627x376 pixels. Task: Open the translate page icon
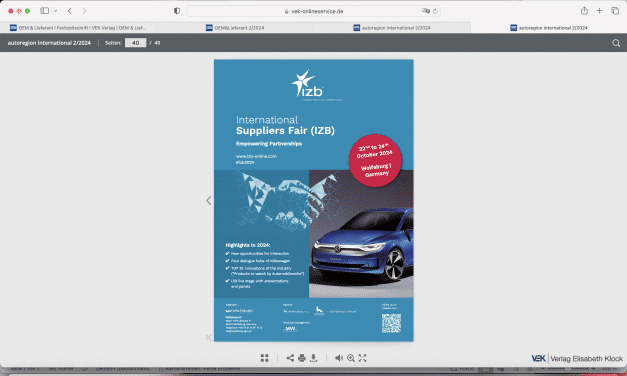(x=426, y=11)
